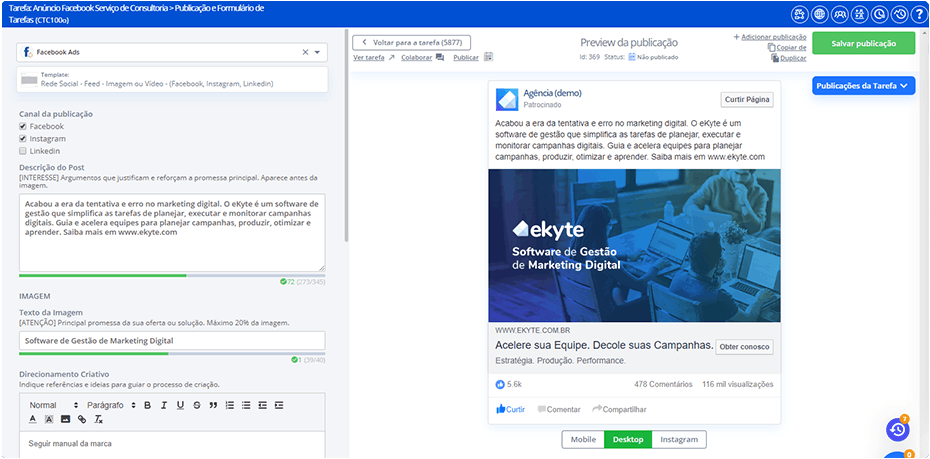The image size is (930, 459).
Task: Switch preview to Desktop tab
Action: pos(628,439)
